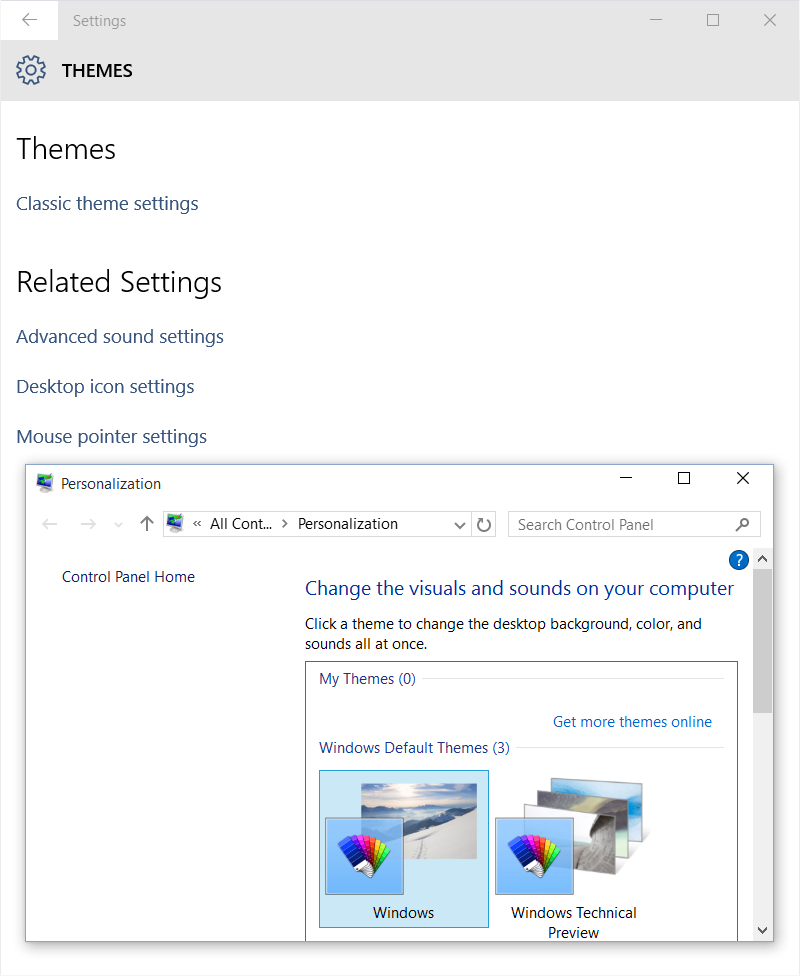The width and height of the screenshot is (800, 976).
Task: Select the Personalization breadcrumb
Action: click(x=347, y=524)
